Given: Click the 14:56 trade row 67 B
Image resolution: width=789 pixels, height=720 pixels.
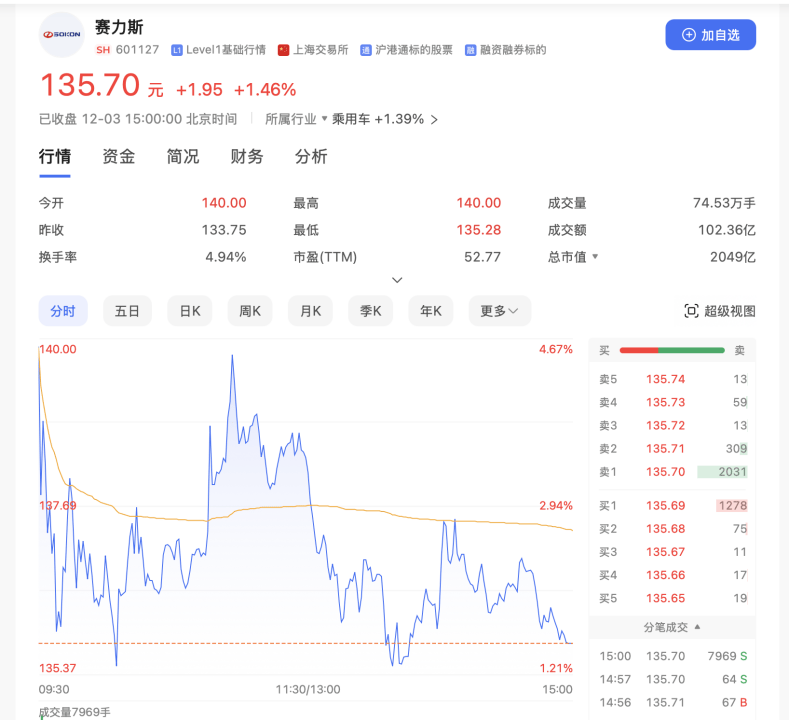Looking at the screenshot, I should coord(673,702).
